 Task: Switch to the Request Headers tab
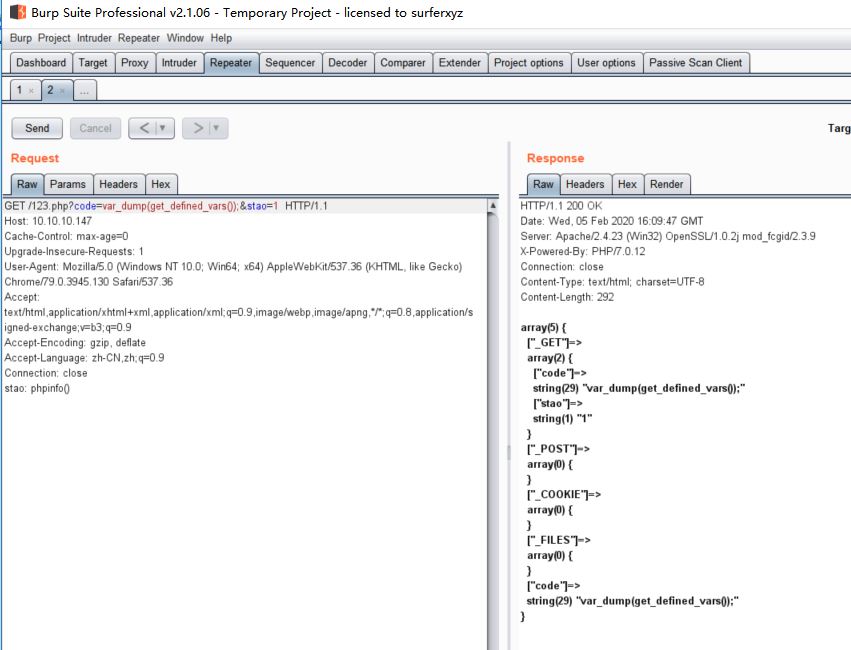click(118, 184)
